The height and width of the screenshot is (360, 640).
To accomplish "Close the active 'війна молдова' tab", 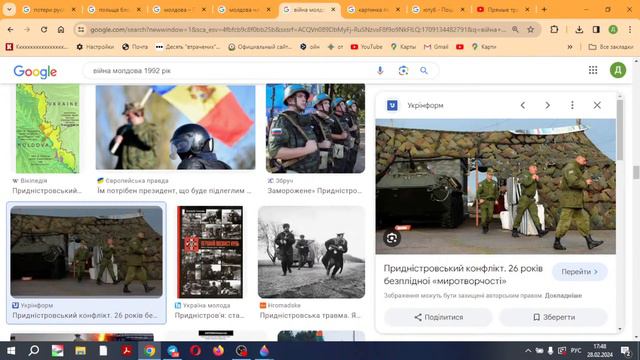I will [x=333, y=9].
